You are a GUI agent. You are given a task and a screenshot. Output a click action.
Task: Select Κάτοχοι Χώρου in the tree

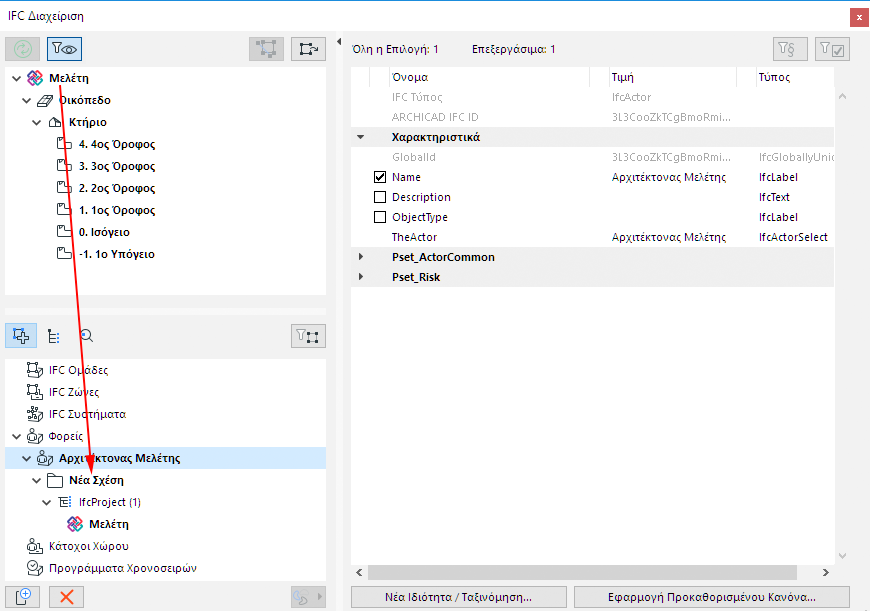(x=89, y=546)
